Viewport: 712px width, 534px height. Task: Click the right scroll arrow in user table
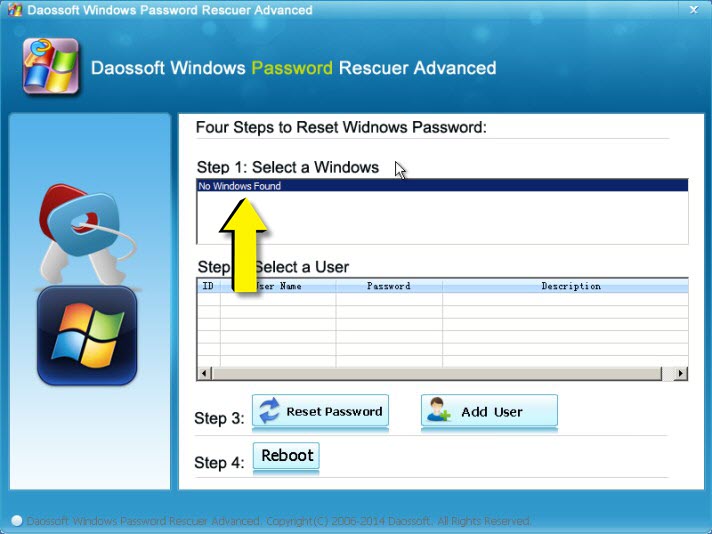pyautogui.click(x=680, y=373)
